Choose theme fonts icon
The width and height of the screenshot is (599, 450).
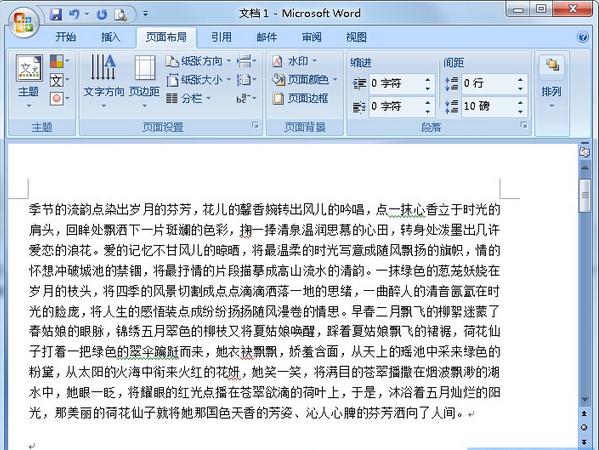coord(60,80)
